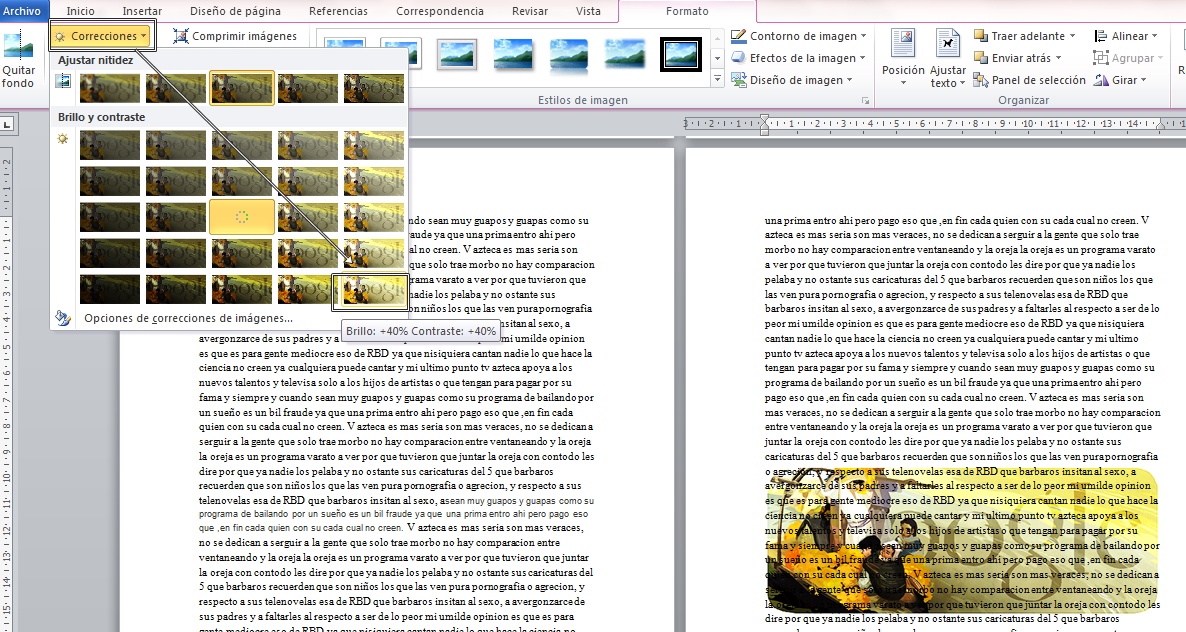Open the Archivo tab
1186x632 pixels.
coord(23,11)
